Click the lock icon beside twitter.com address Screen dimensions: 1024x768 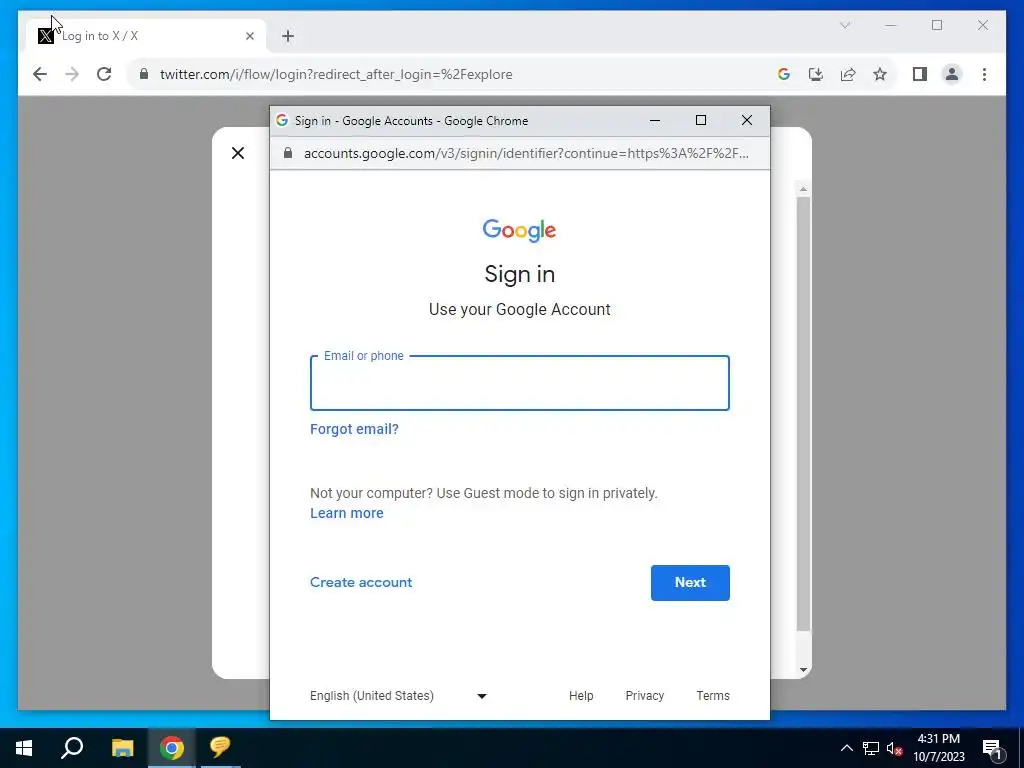[x=144, y=74]
